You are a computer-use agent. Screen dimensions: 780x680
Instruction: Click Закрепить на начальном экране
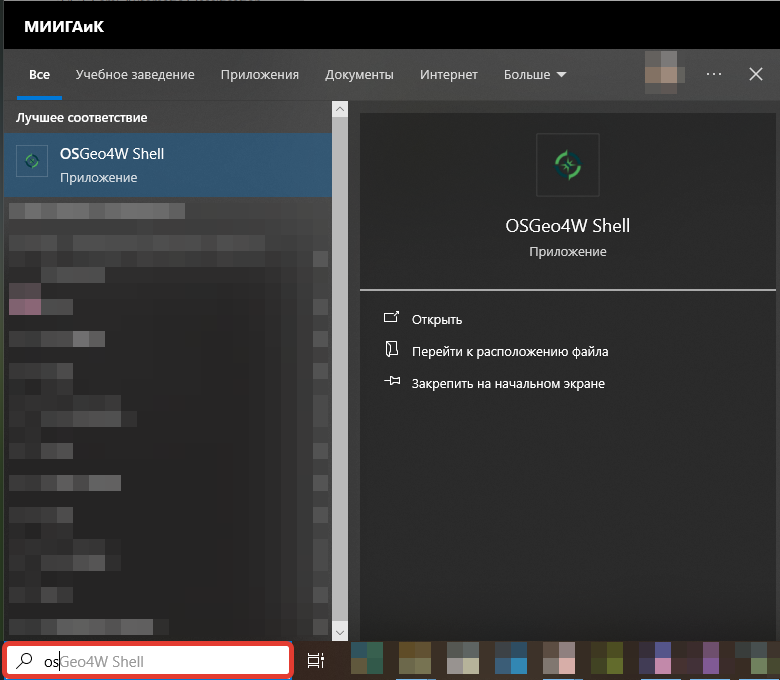click(508, 384)
